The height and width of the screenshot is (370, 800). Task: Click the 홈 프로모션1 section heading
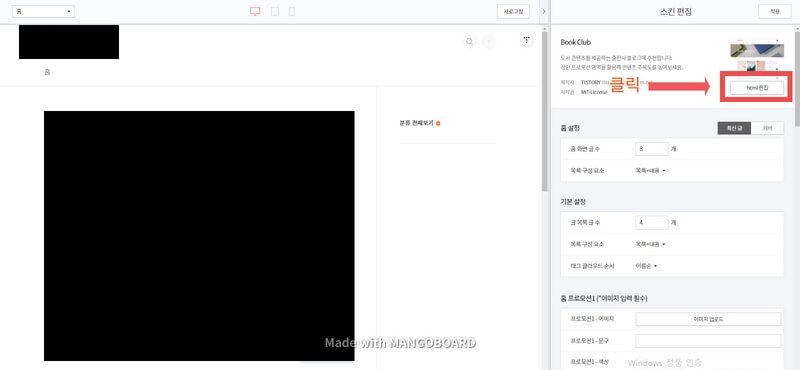coord(604,298)
